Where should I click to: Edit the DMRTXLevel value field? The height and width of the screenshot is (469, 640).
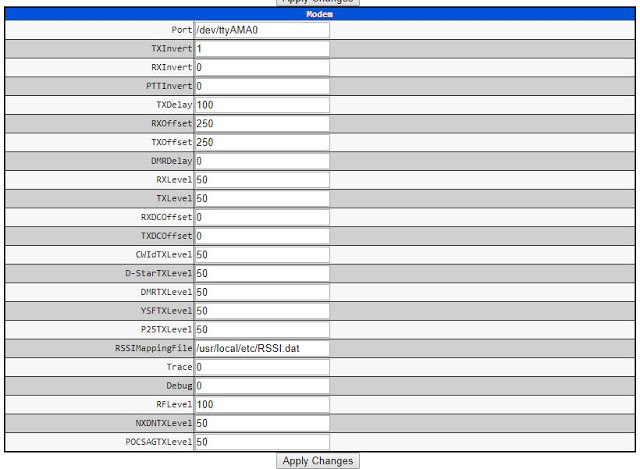pos(262,292)
